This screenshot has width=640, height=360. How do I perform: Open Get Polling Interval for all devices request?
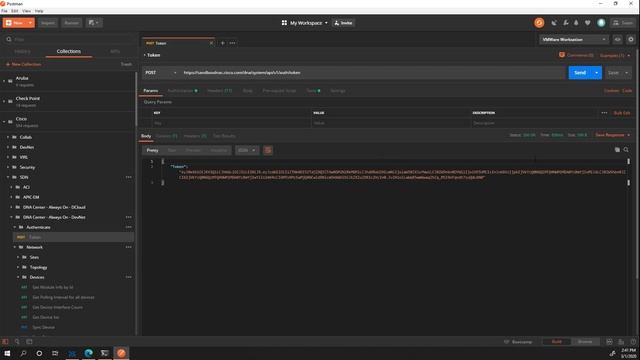click(63, 297)
